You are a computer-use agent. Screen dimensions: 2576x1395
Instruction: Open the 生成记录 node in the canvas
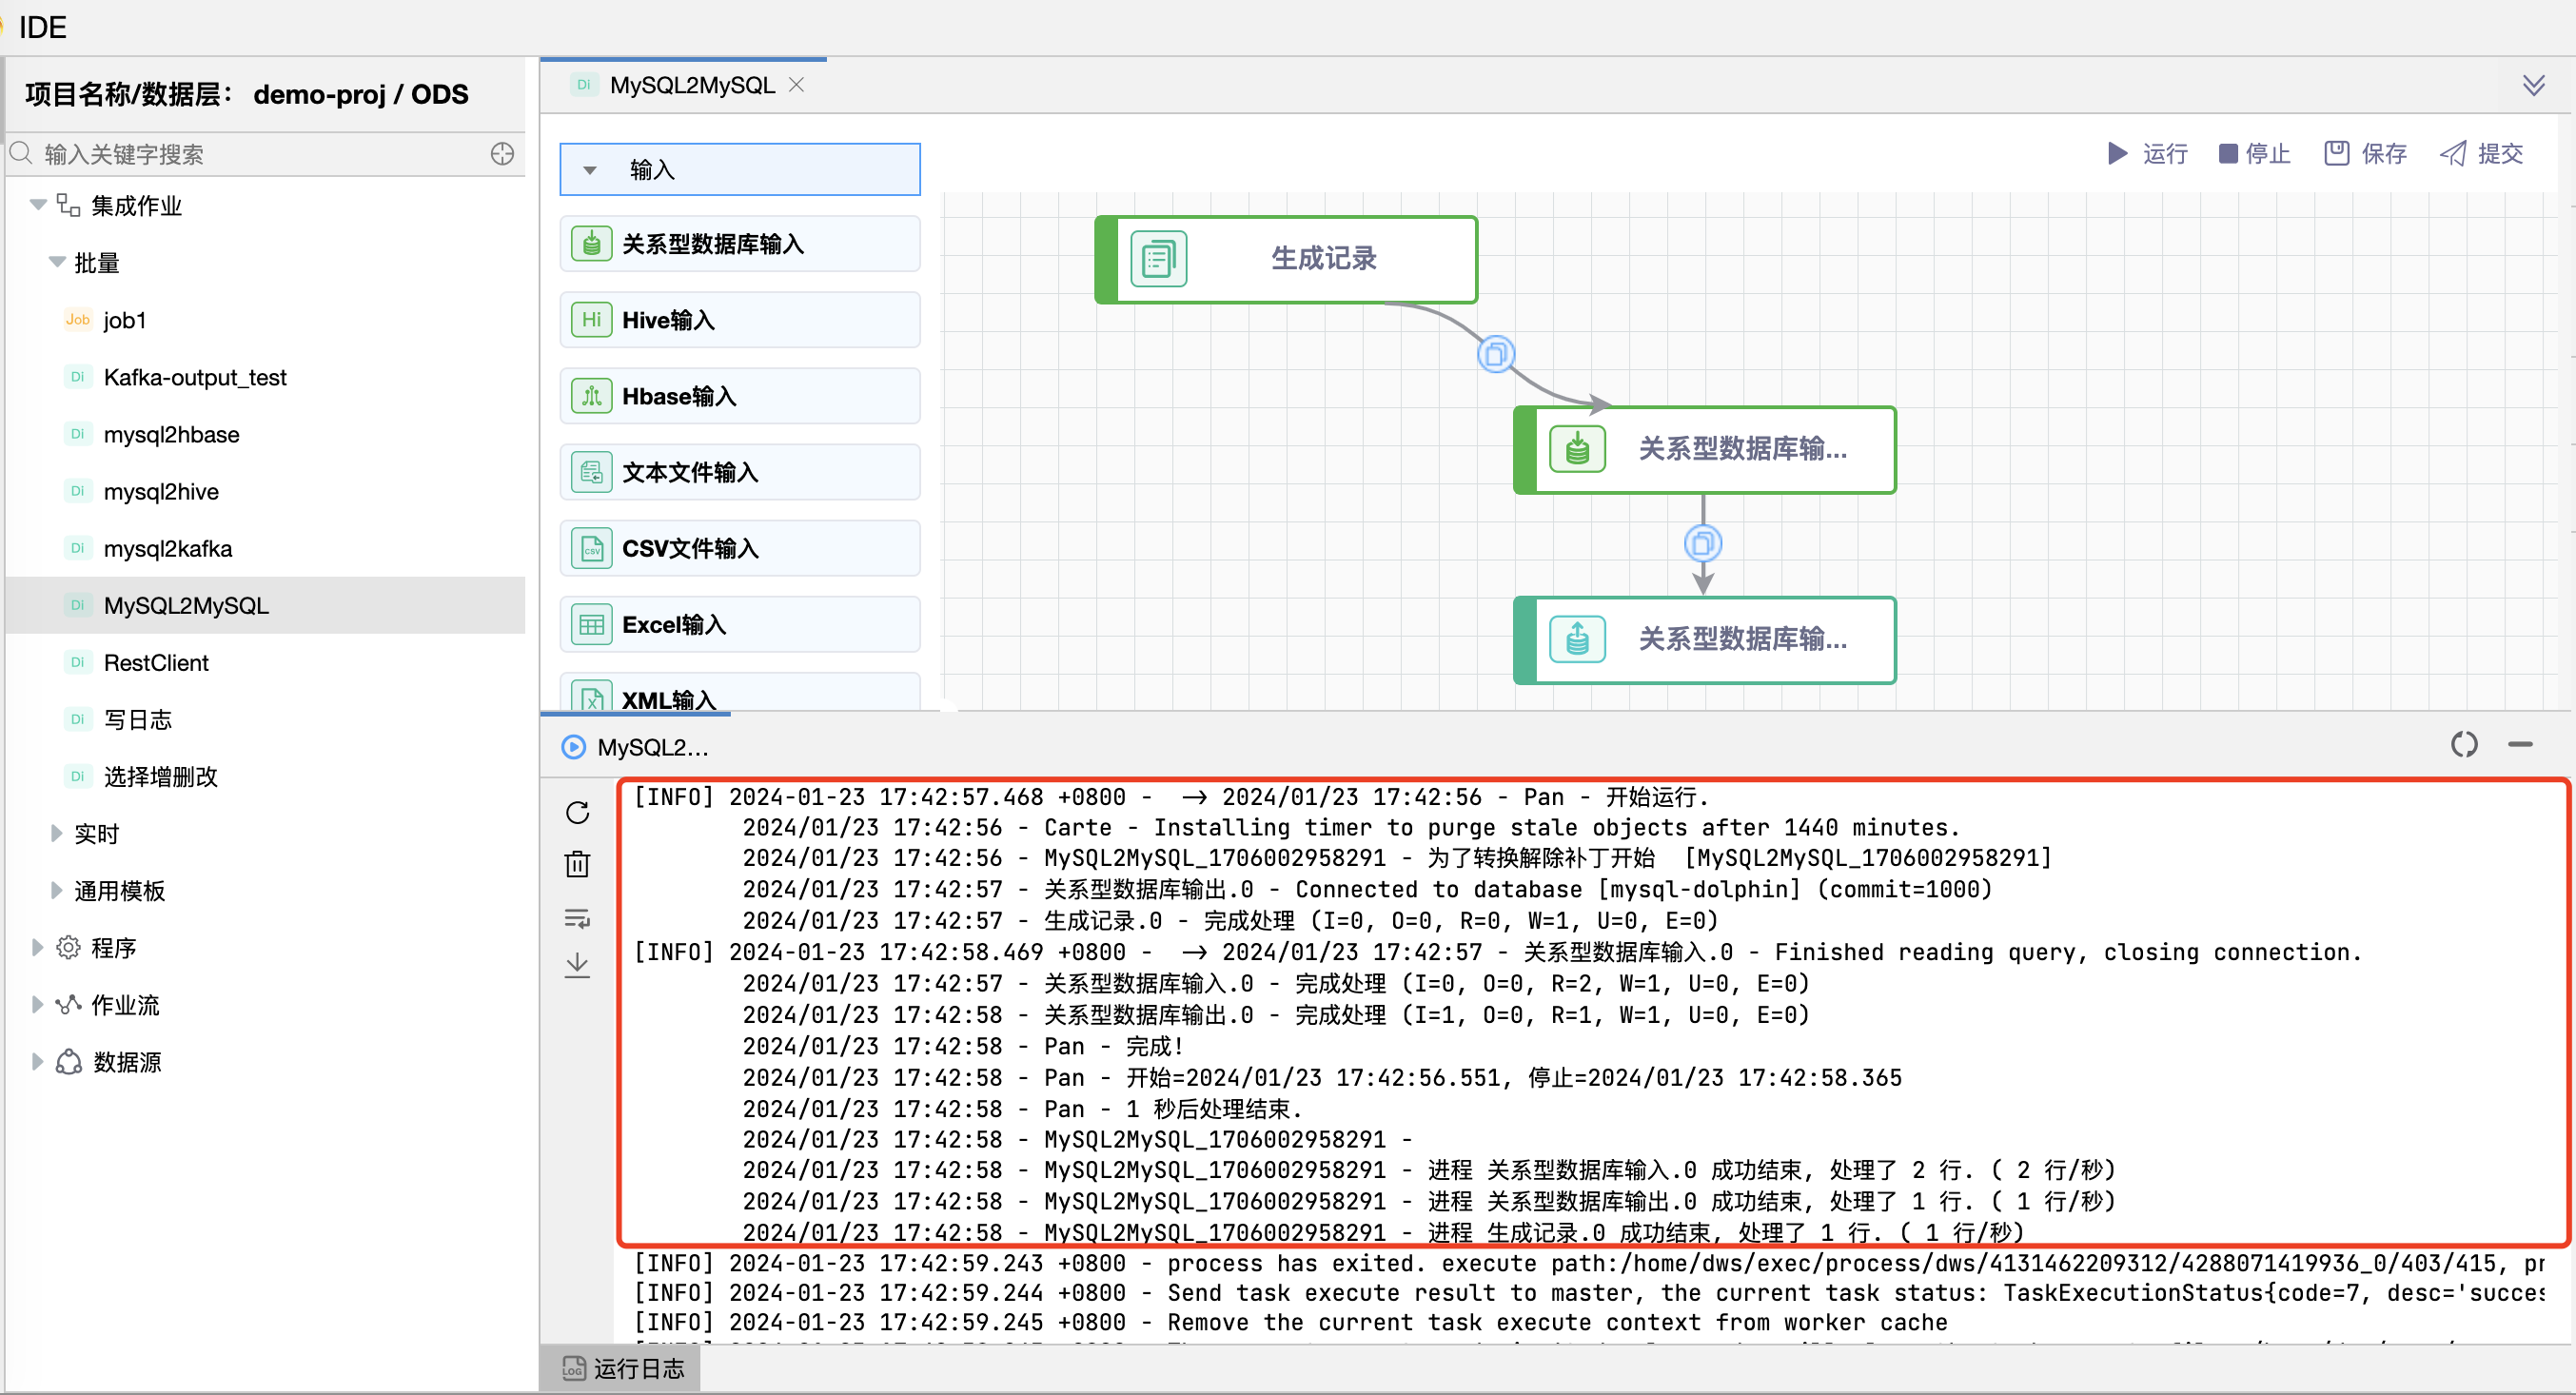(1322, 259)
